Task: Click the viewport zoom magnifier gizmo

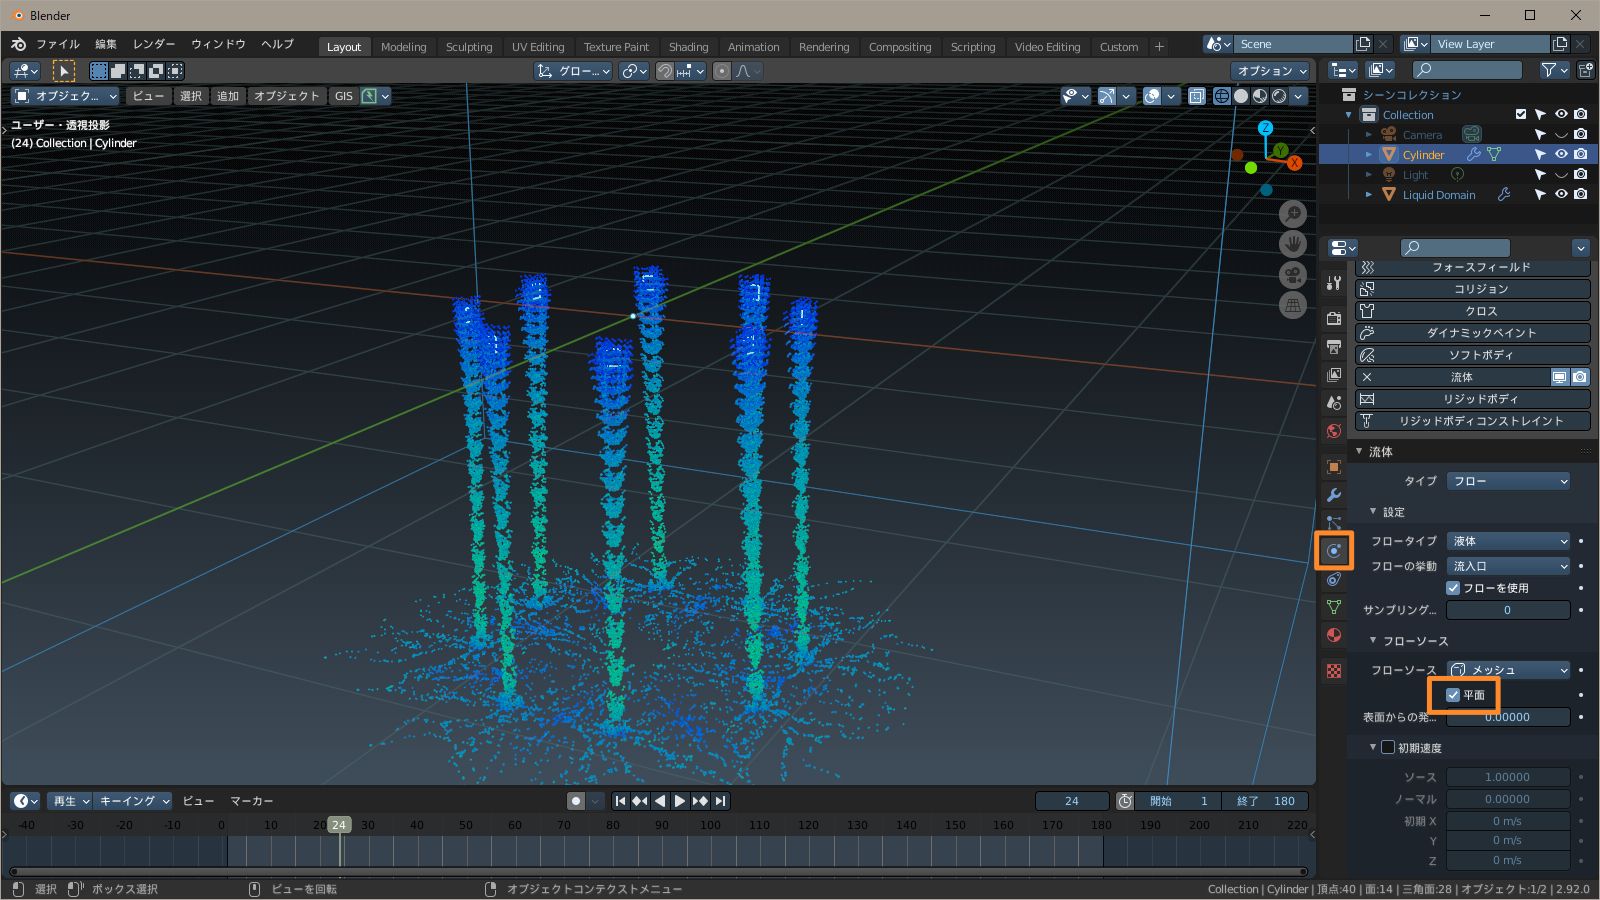Action: [1293, 214]
